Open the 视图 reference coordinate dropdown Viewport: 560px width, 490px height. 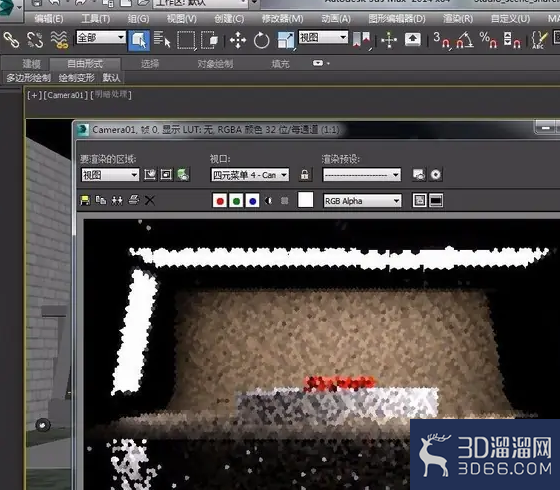point(323,37)
